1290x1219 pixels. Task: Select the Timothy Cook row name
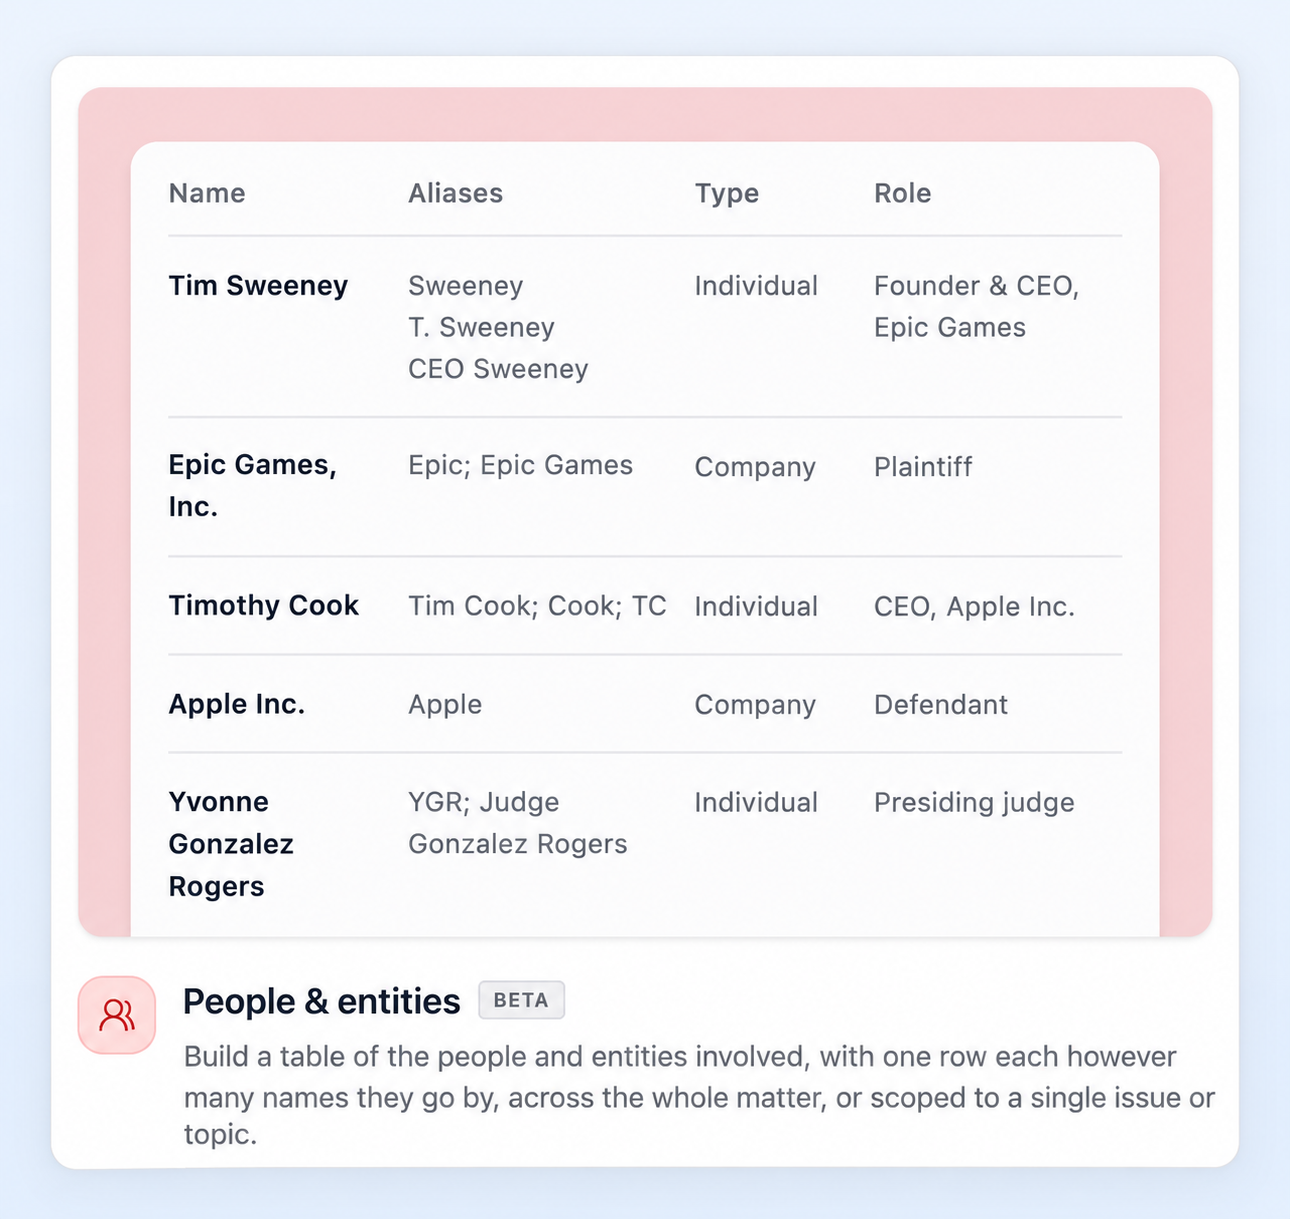pyautogui.click(x=263, y=605)
